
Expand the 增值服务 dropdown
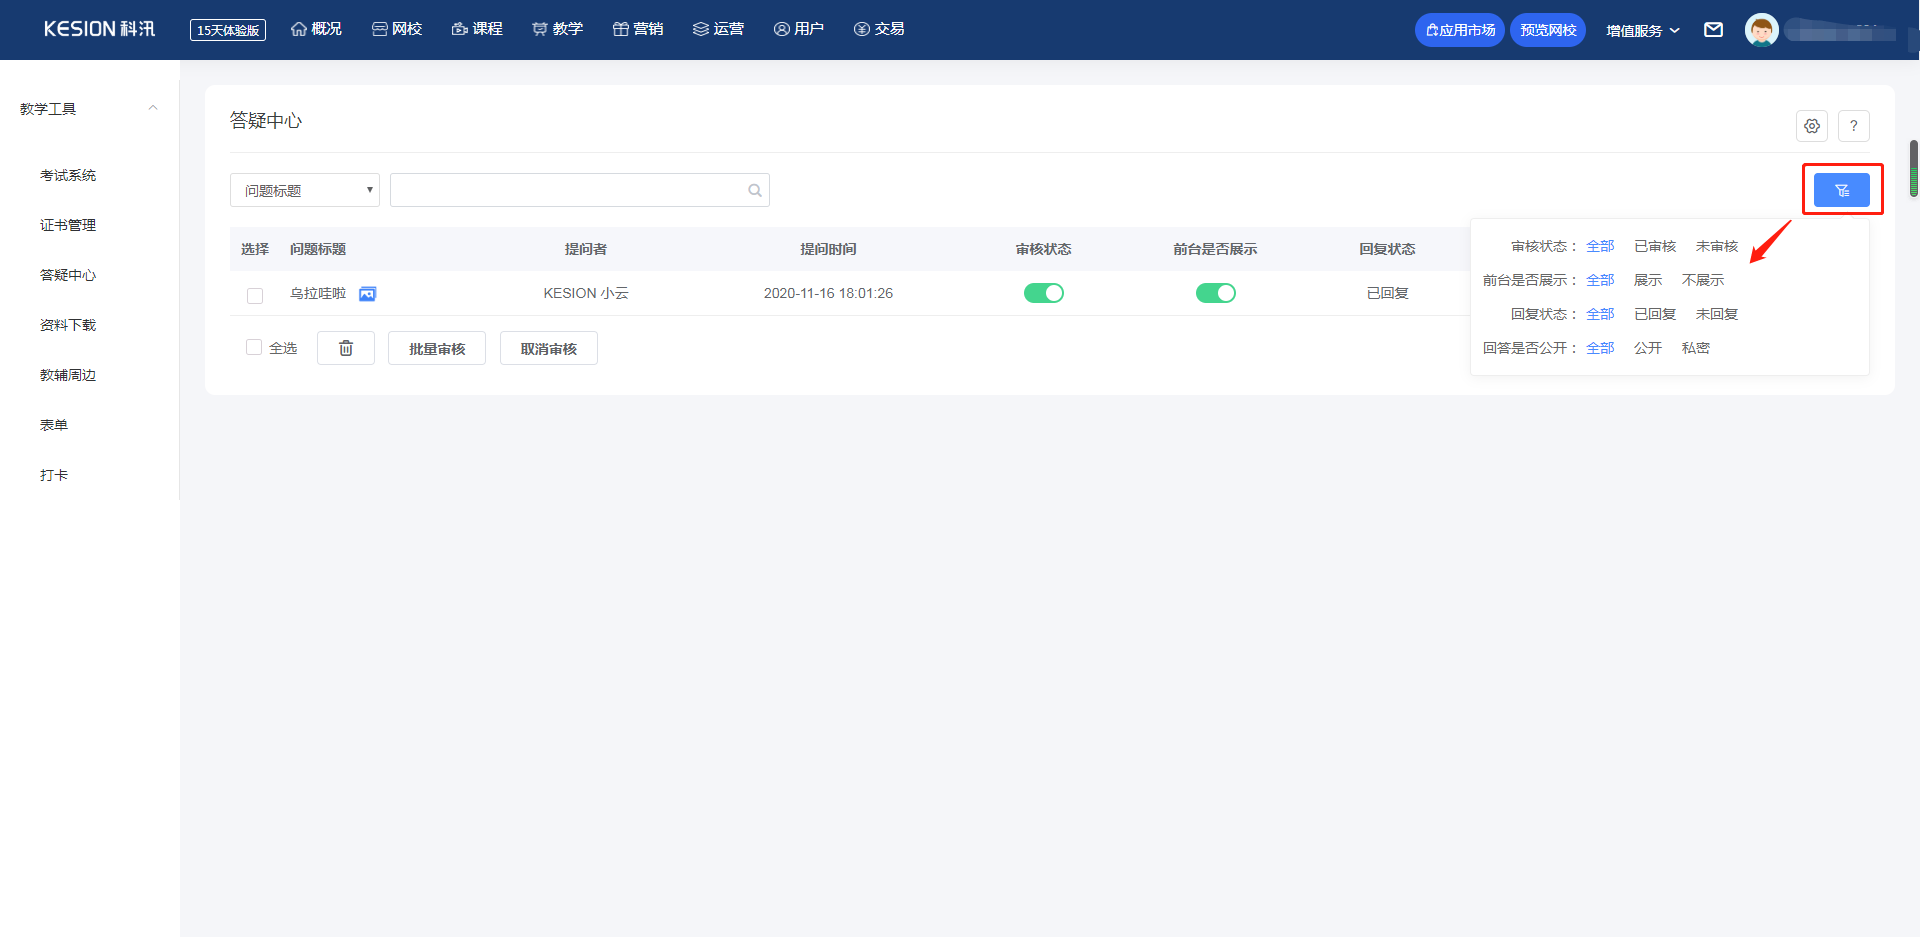(x=1643, y=30)
